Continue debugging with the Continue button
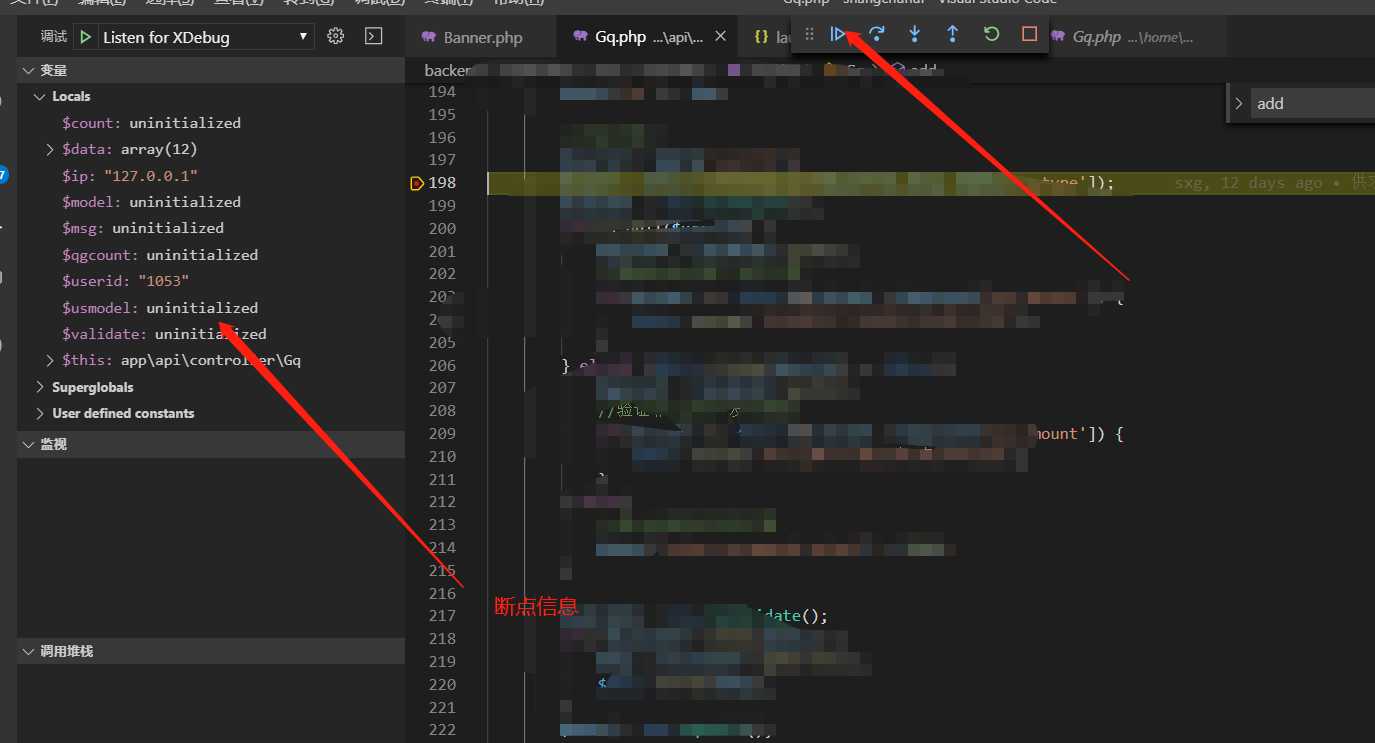This screenshot has height=743, width=1375. tap(838, 34)
